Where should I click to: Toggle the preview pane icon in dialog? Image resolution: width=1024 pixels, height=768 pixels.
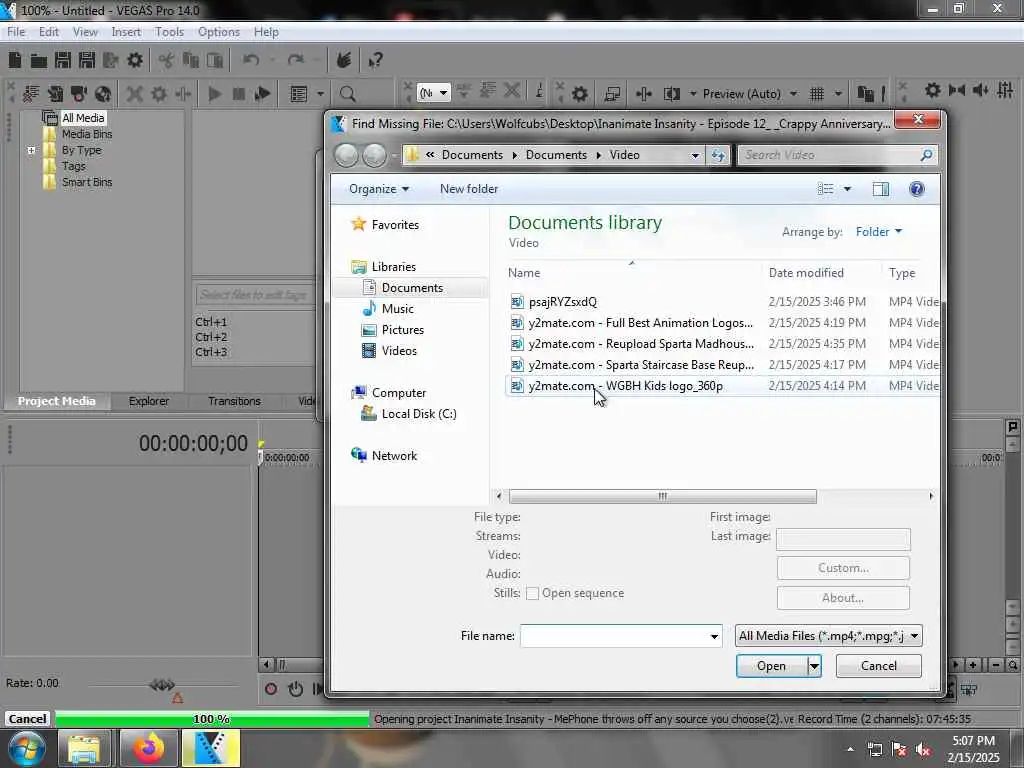tap(880, 189)
